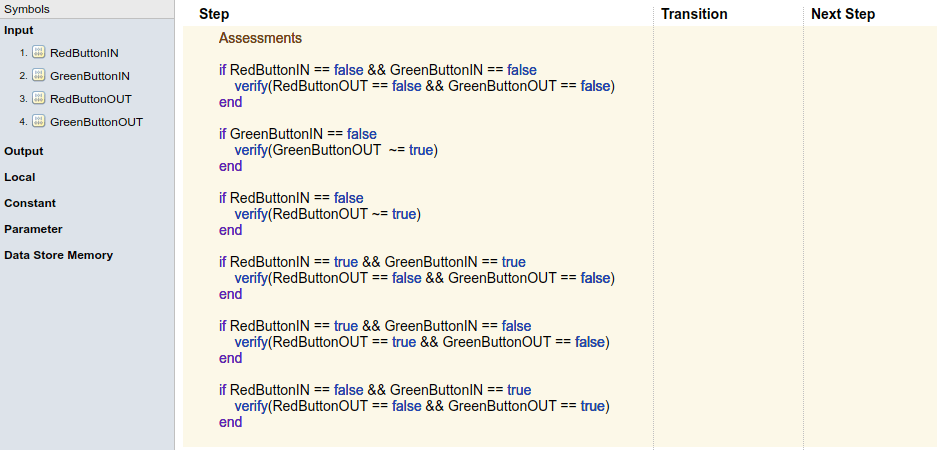Click the GreenButtonIN symbol icon
This screenshot has height=450, width=937.
(39, 76)
